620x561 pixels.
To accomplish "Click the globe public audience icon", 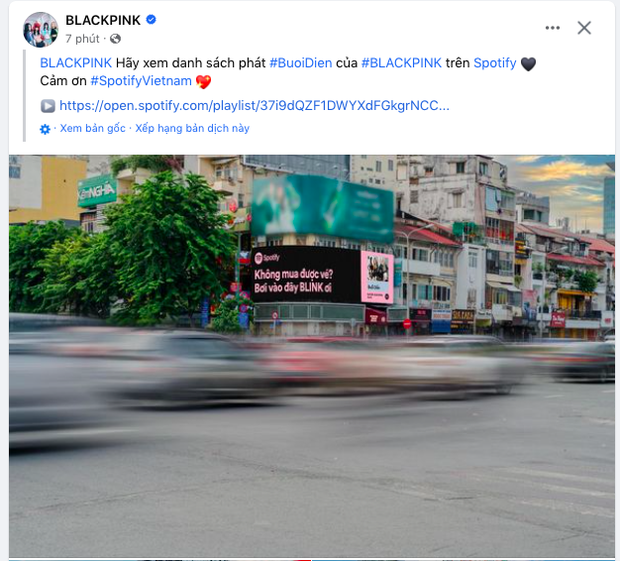I will [115, 39].
